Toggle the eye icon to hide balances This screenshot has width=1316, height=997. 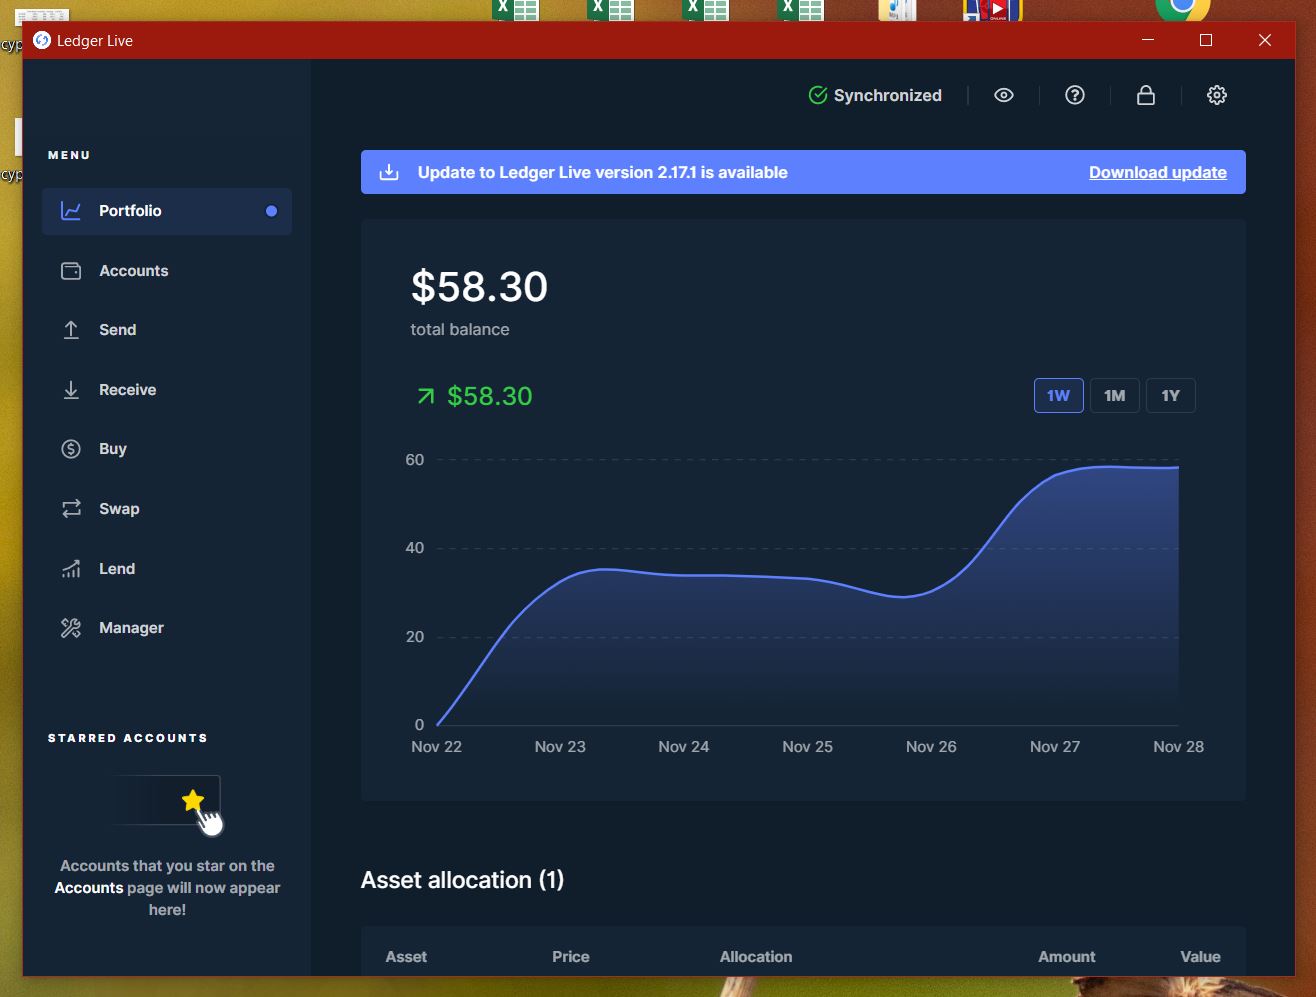(x=1004, y=95)
